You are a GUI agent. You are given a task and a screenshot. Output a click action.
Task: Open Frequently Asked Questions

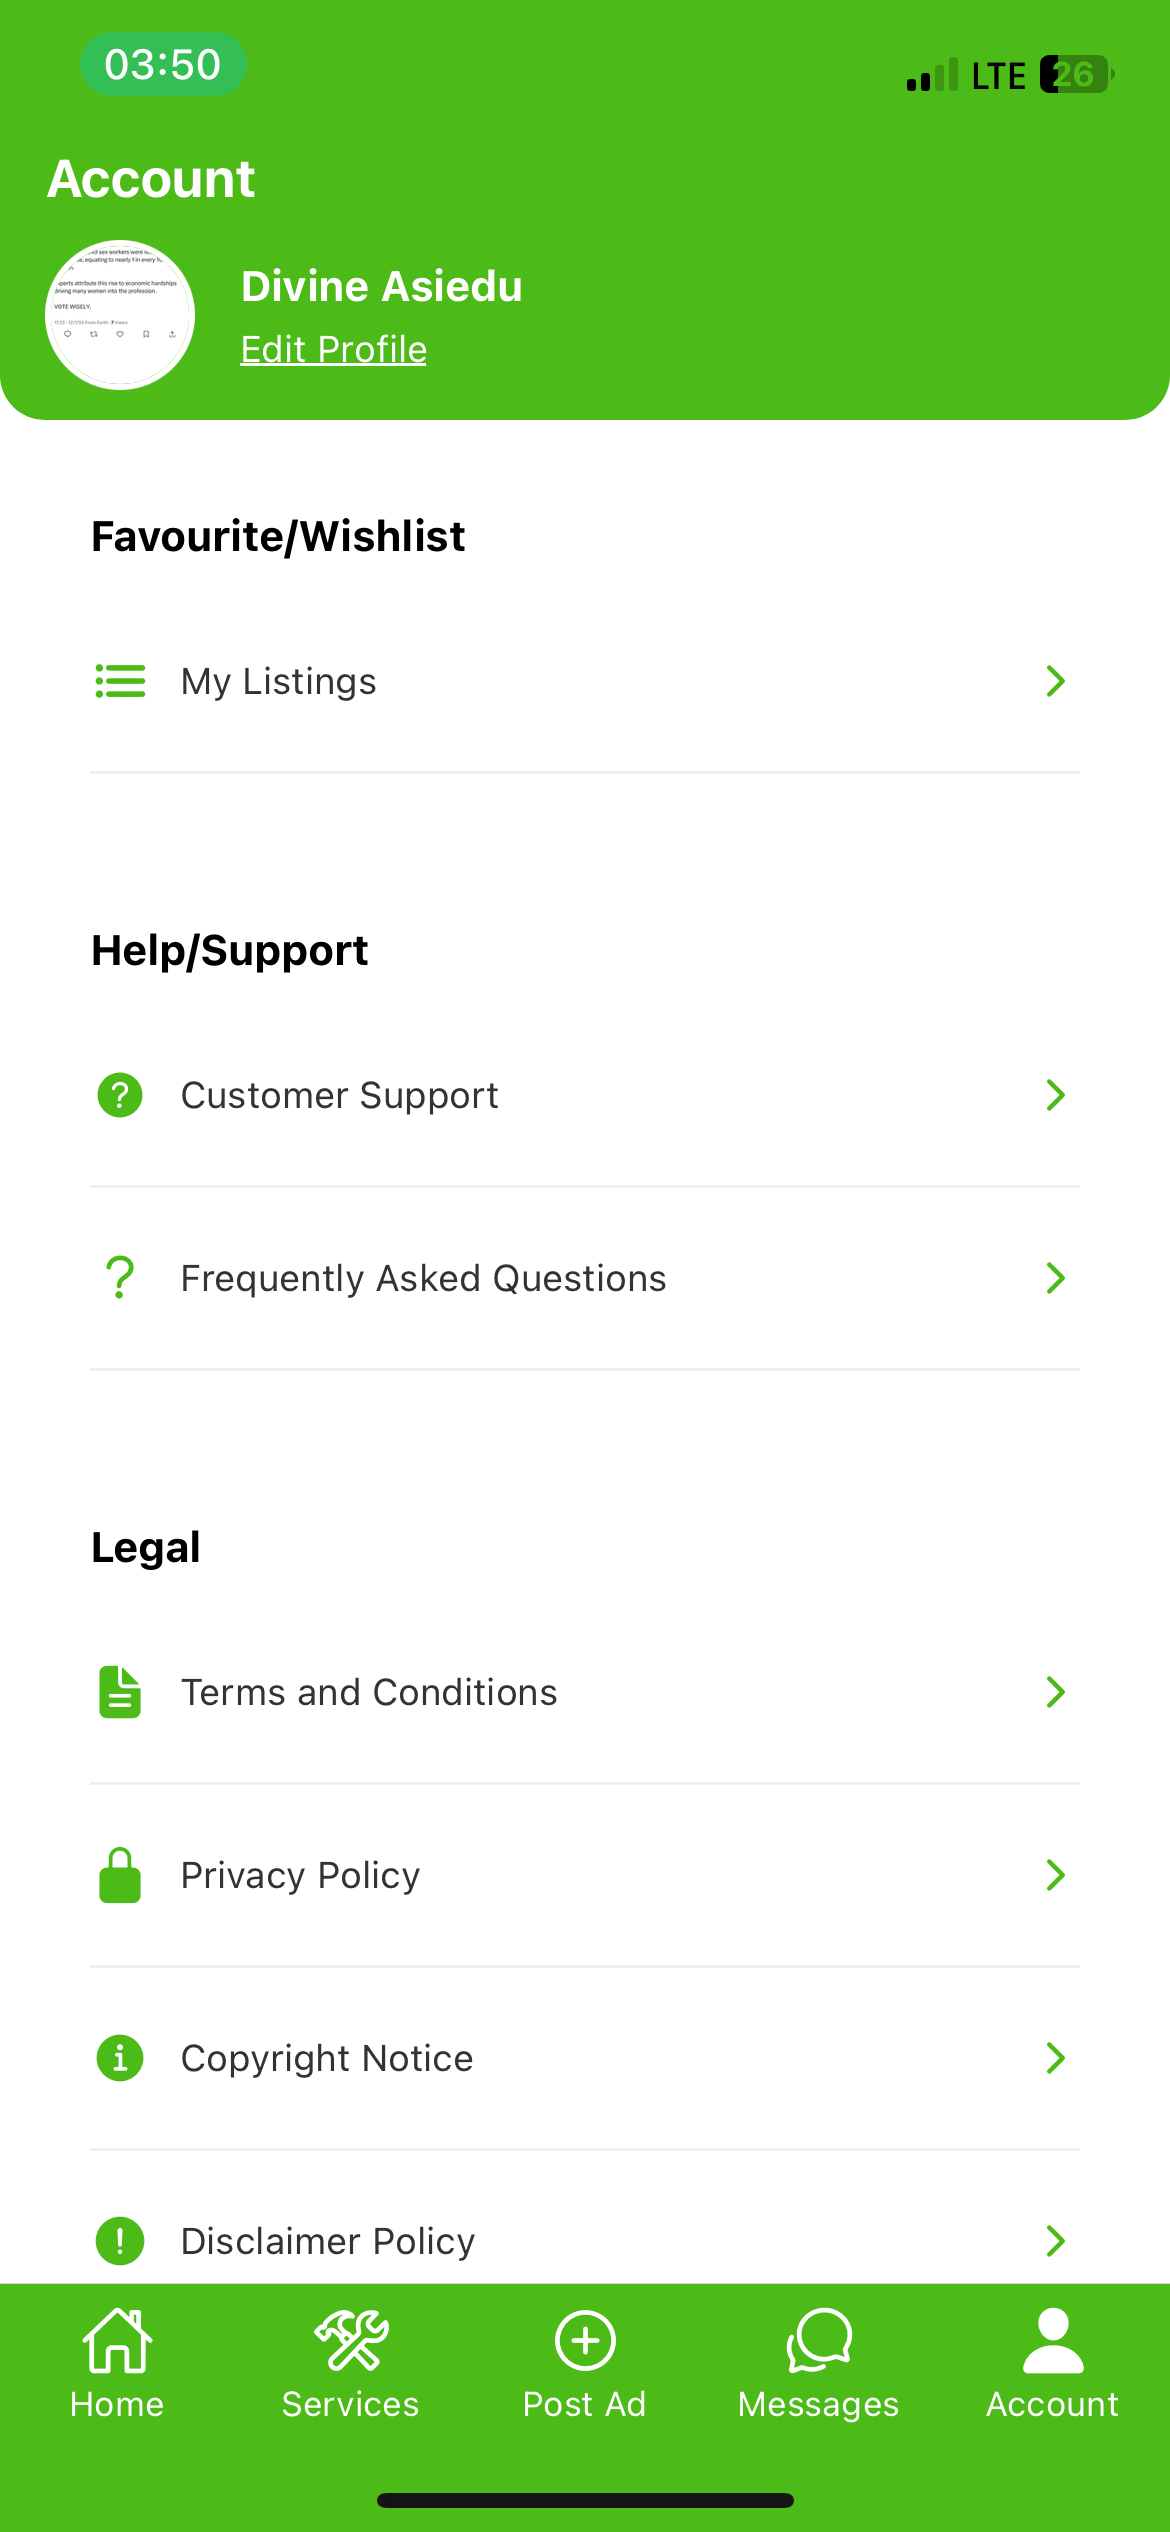point(423,1278)
